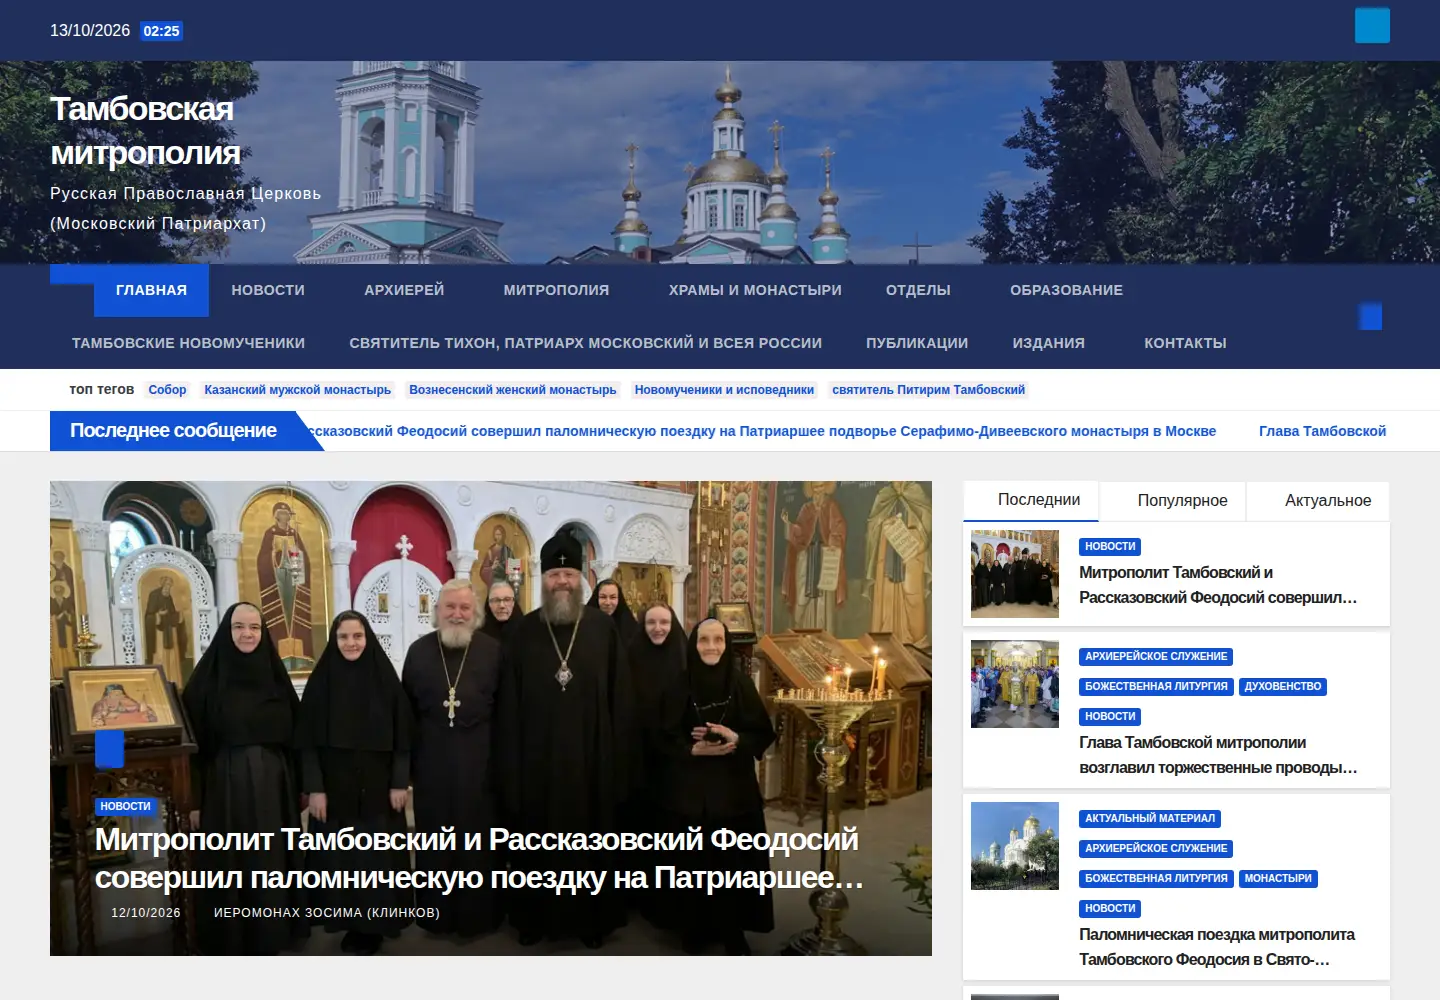Open the ГЛАВНАЯ menu item
Screen dimensions: 1440x1000
tap(151, 290)
